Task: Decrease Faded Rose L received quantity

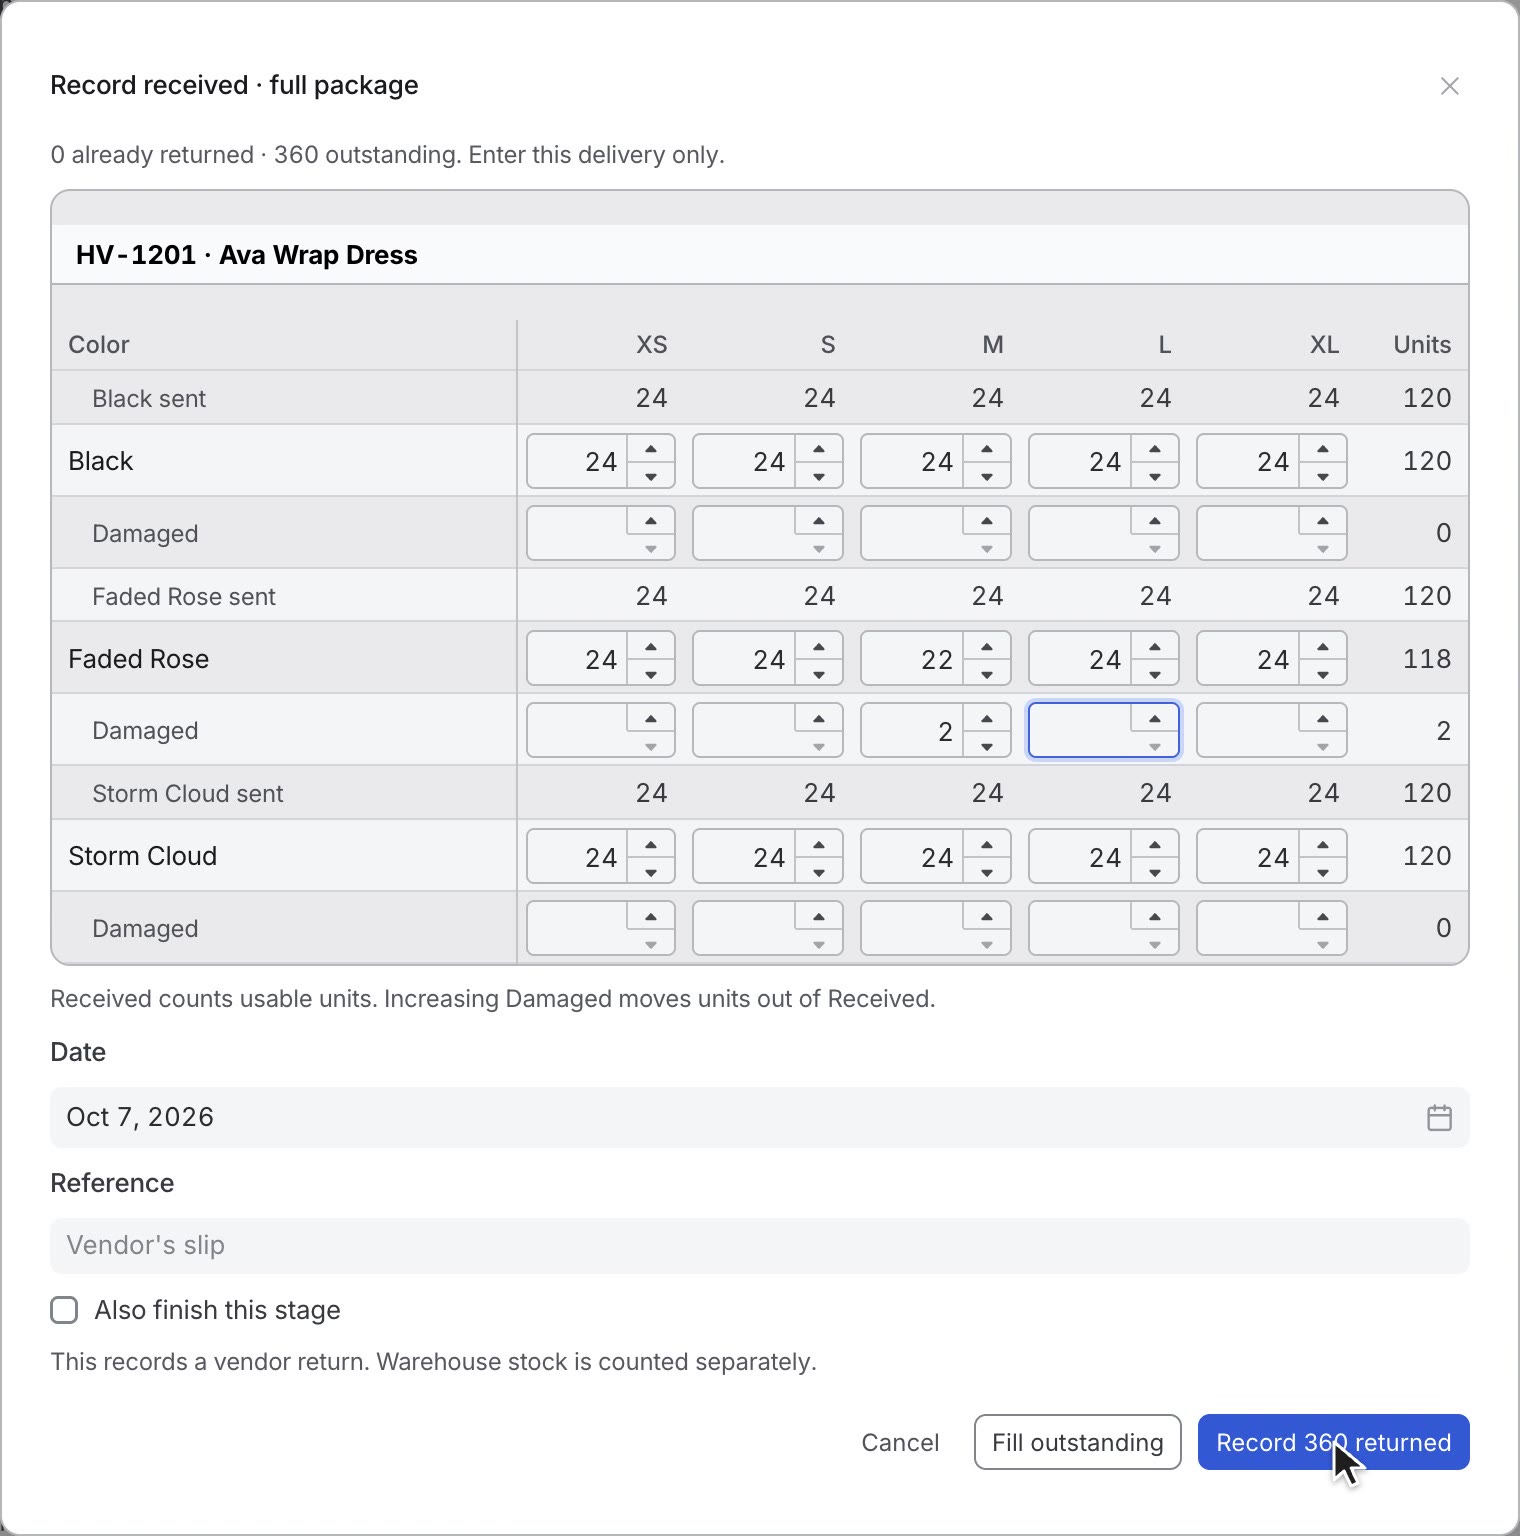Action: pos(1155,674)
